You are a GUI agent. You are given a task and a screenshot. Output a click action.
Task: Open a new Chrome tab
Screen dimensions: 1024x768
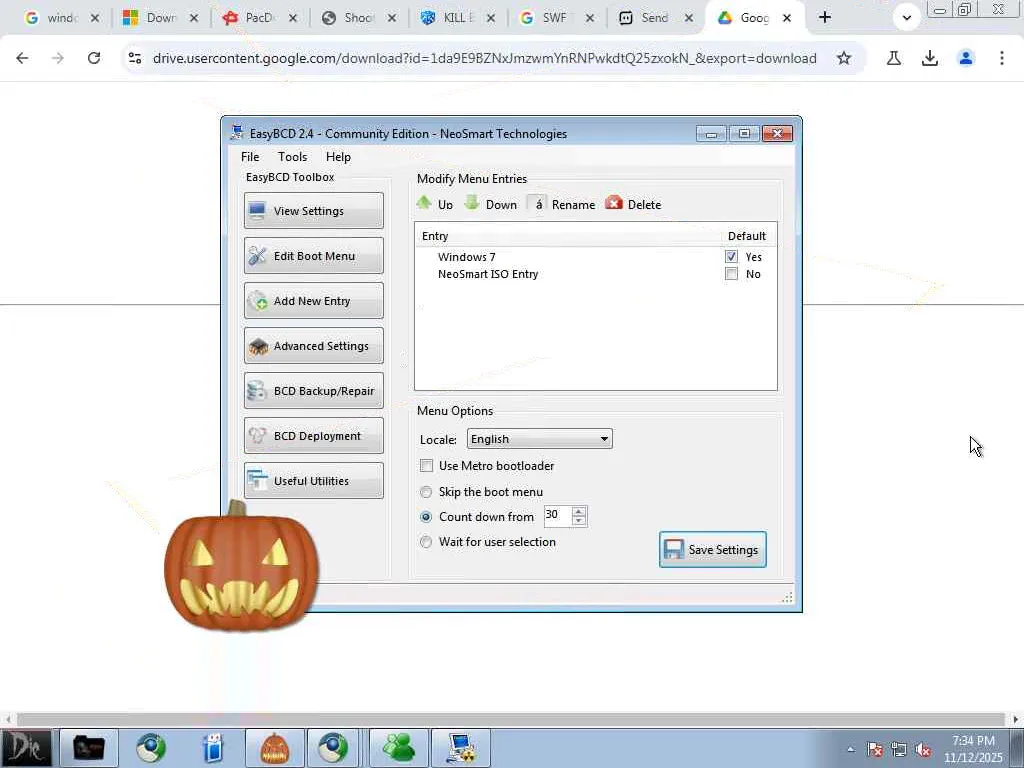click(x=825, y=18)
